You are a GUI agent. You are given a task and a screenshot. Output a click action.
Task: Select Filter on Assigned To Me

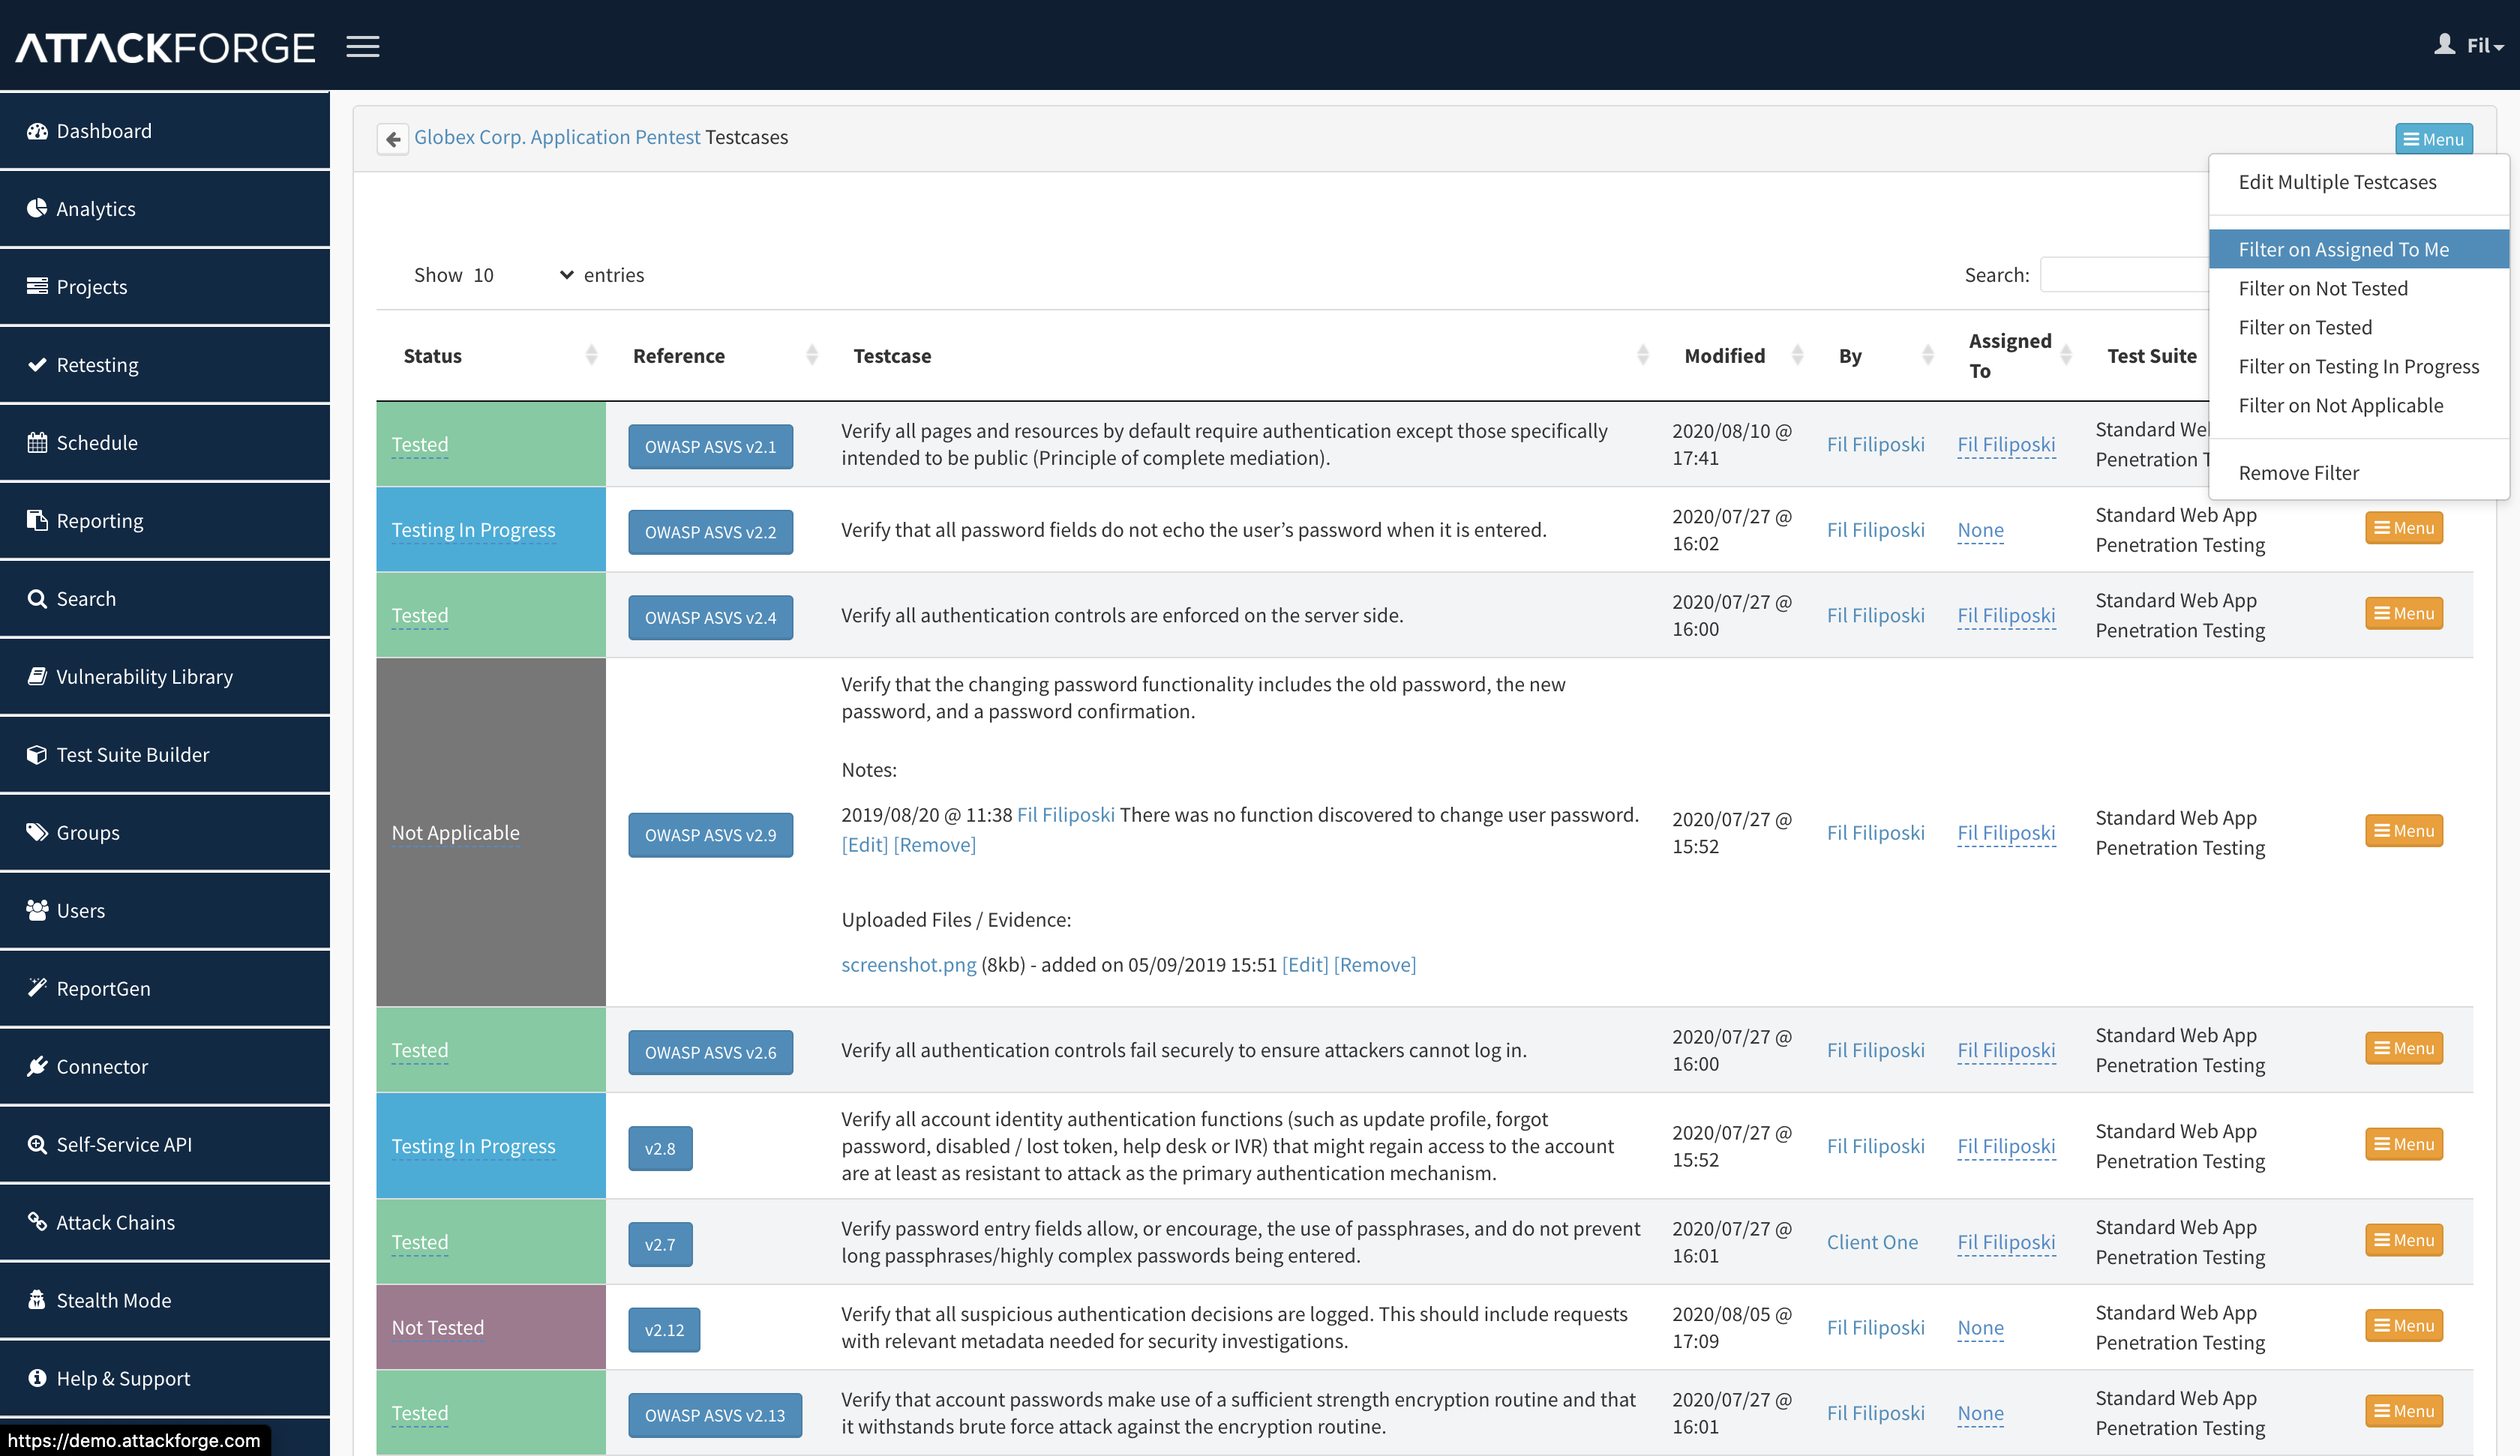[2359, 249]
